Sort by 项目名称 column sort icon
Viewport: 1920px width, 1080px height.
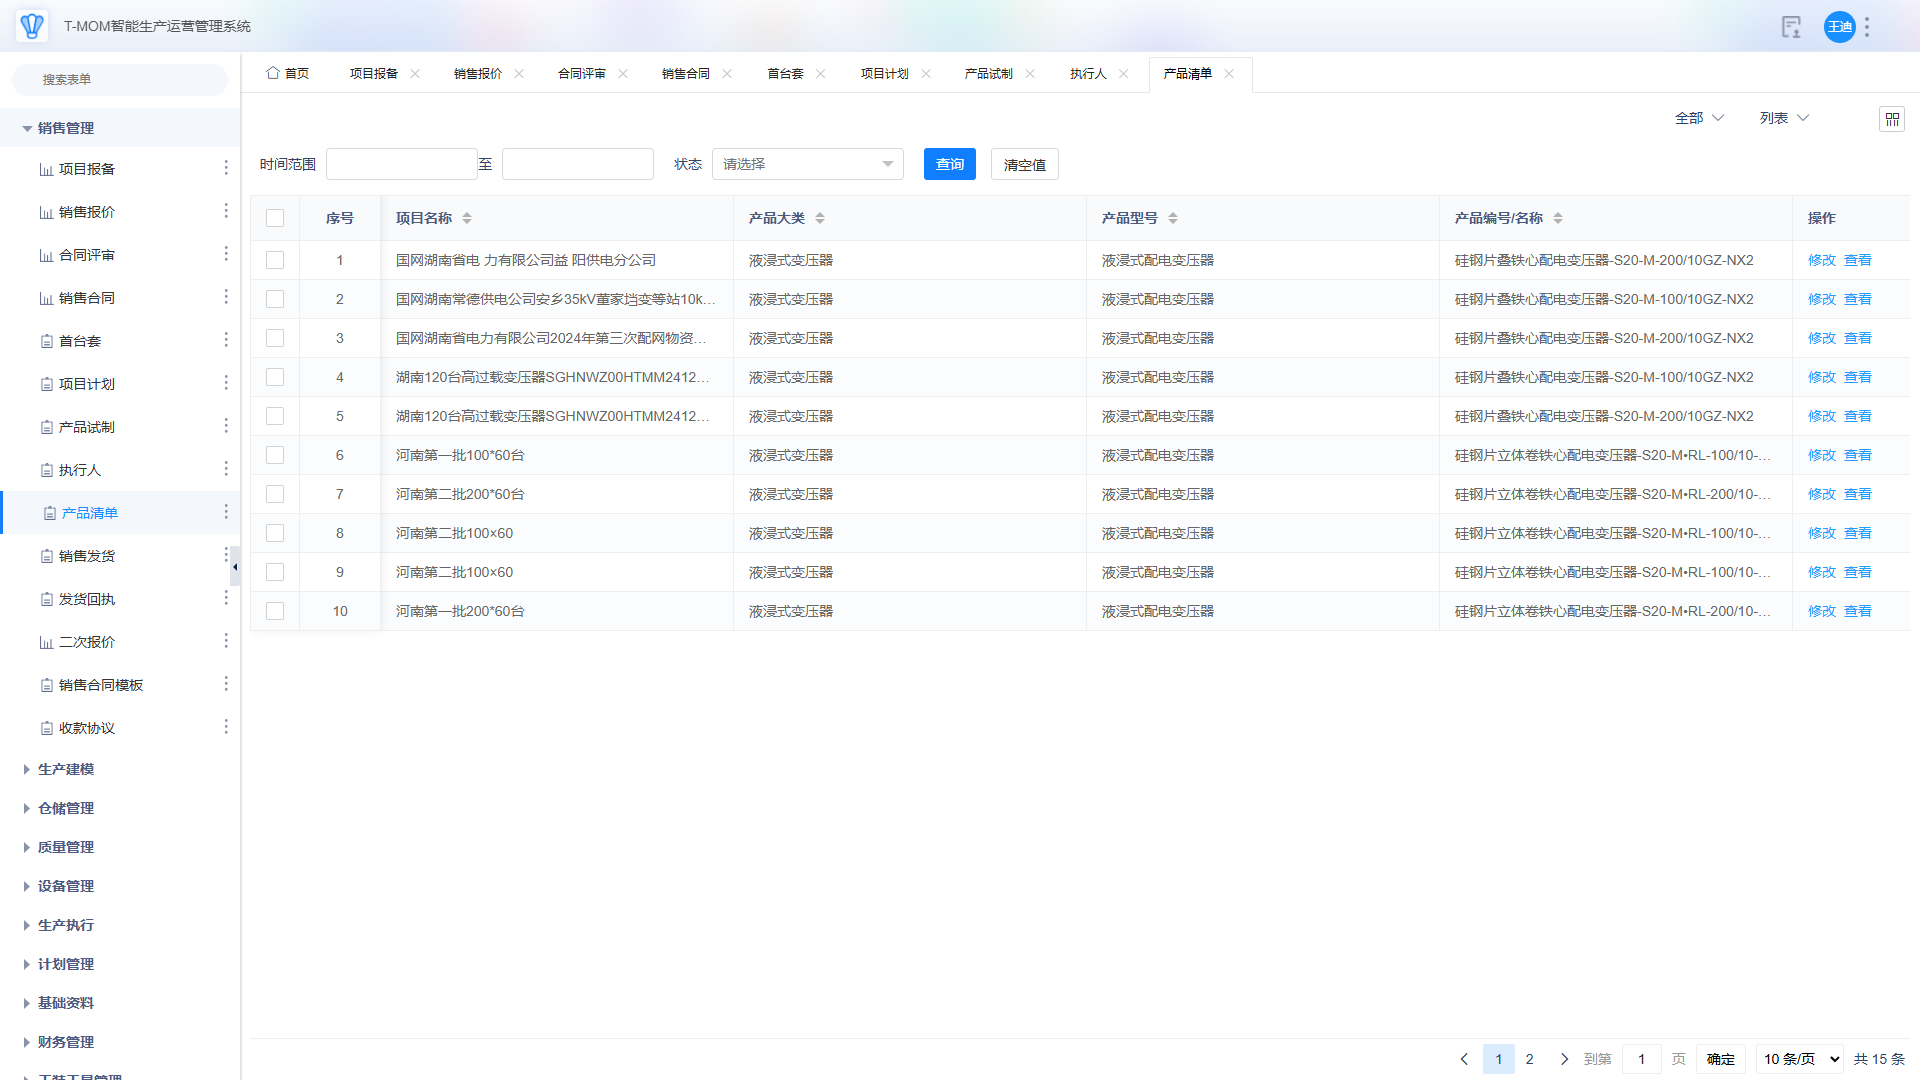(x=467, y=218)
